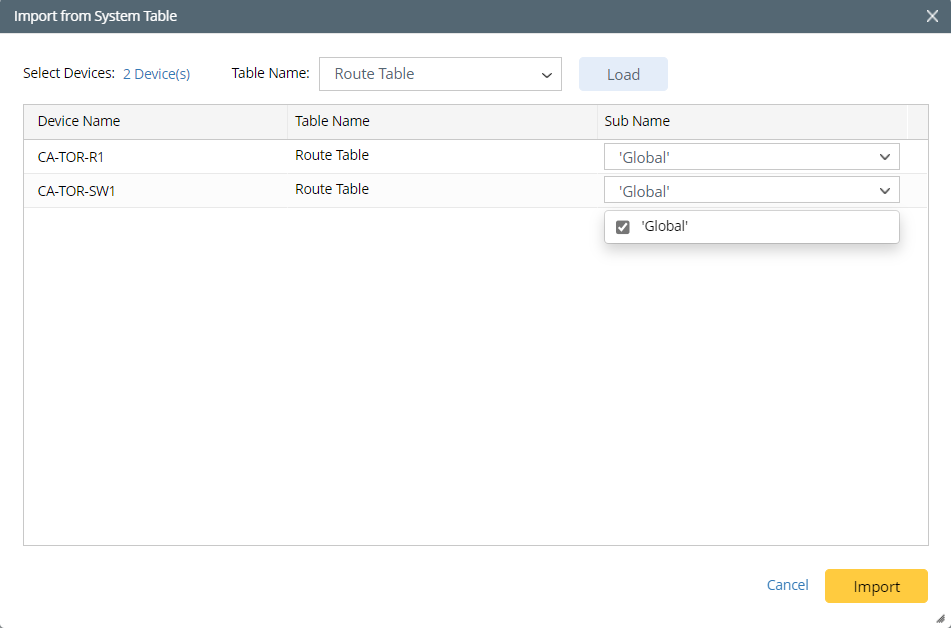Click the dialog title bar text

click(95, 16)
